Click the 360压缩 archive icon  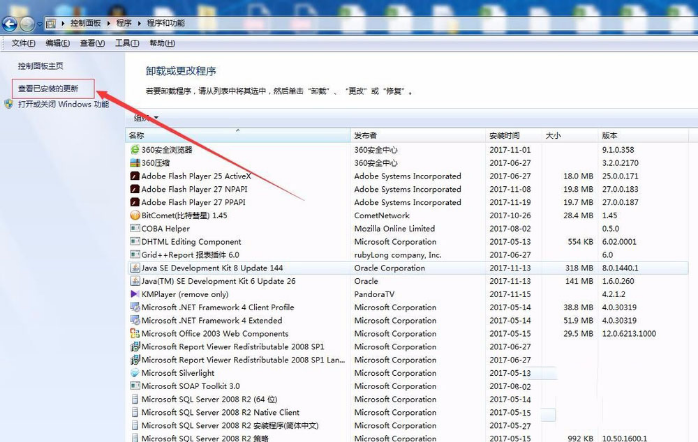[x=135, y=162]
